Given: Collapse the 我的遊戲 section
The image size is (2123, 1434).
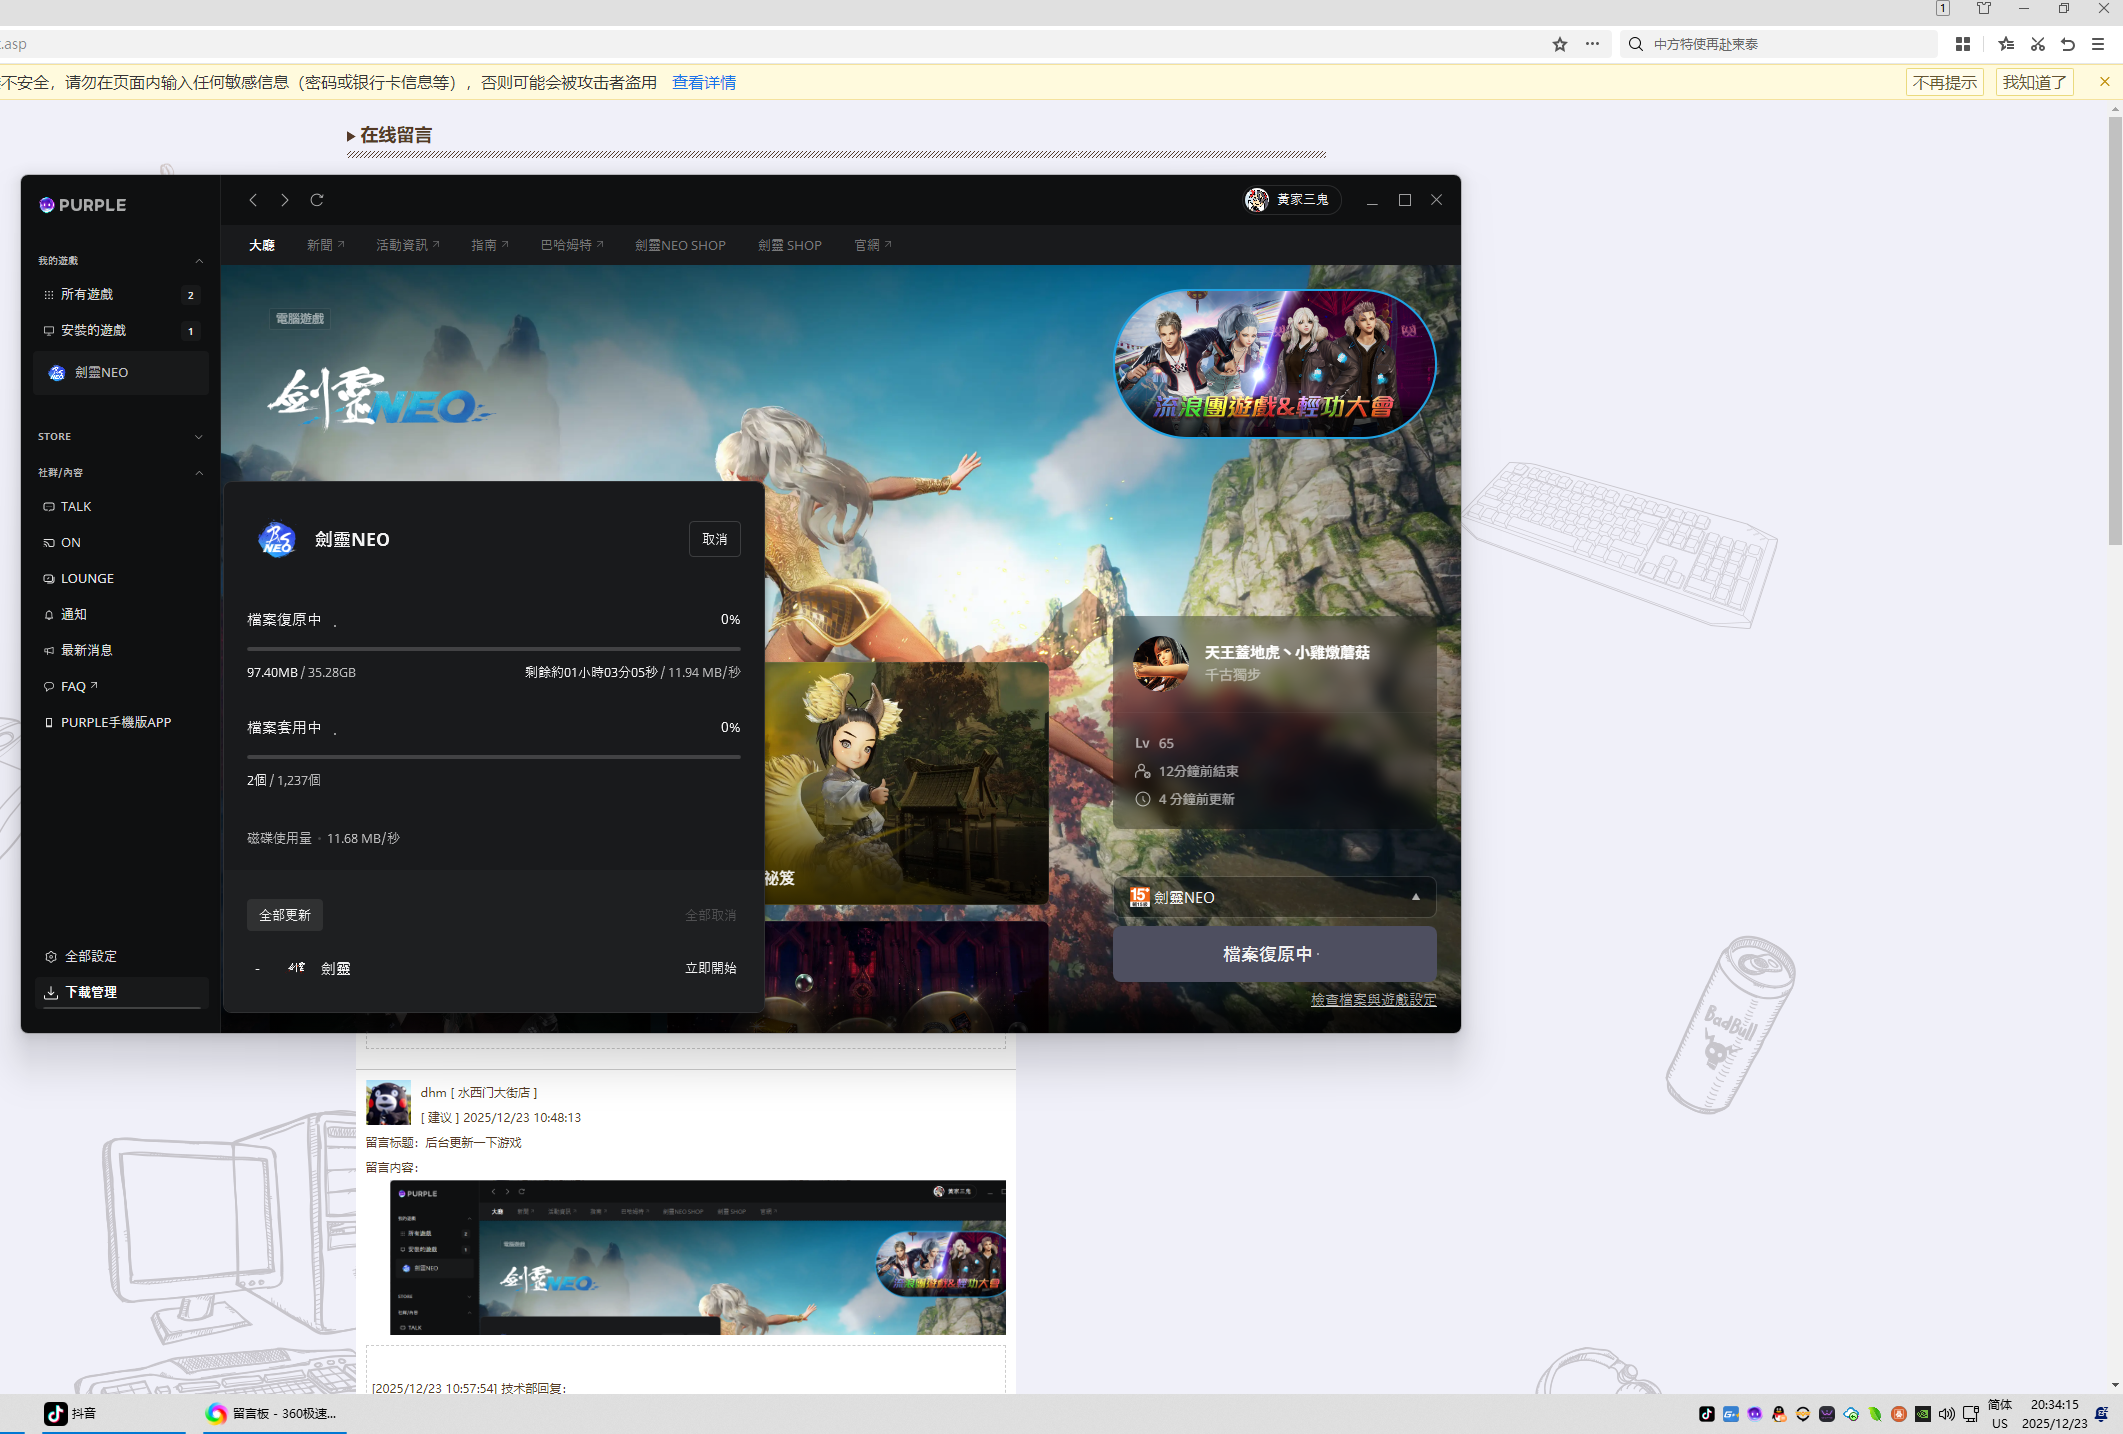Looking at the screenshot, I should (x=199, y=261).
